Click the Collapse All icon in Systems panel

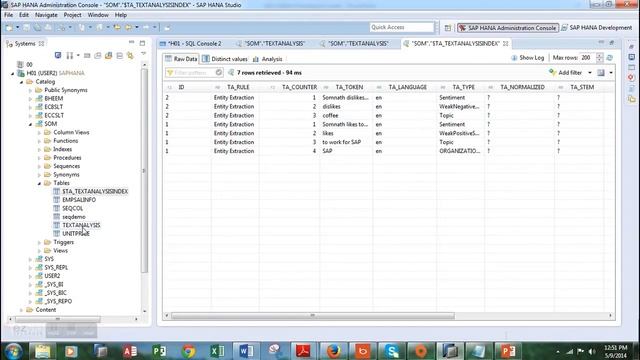[x=120, y=55]
